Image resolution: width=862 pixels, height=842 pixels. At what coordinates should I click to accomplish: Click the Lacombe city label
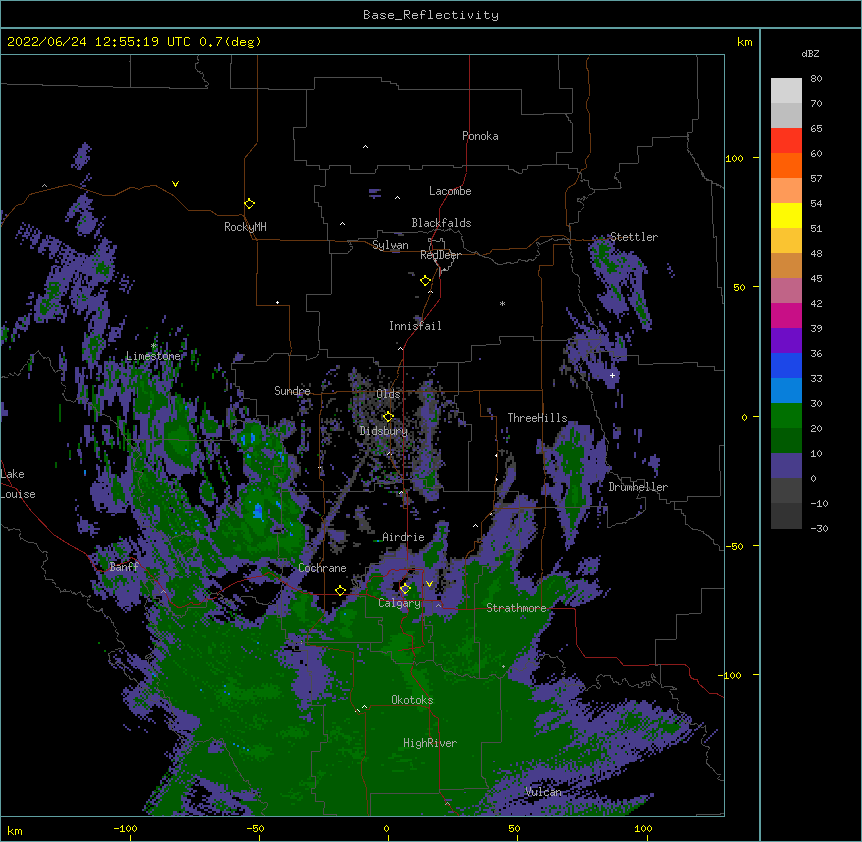tap(450, 191)
